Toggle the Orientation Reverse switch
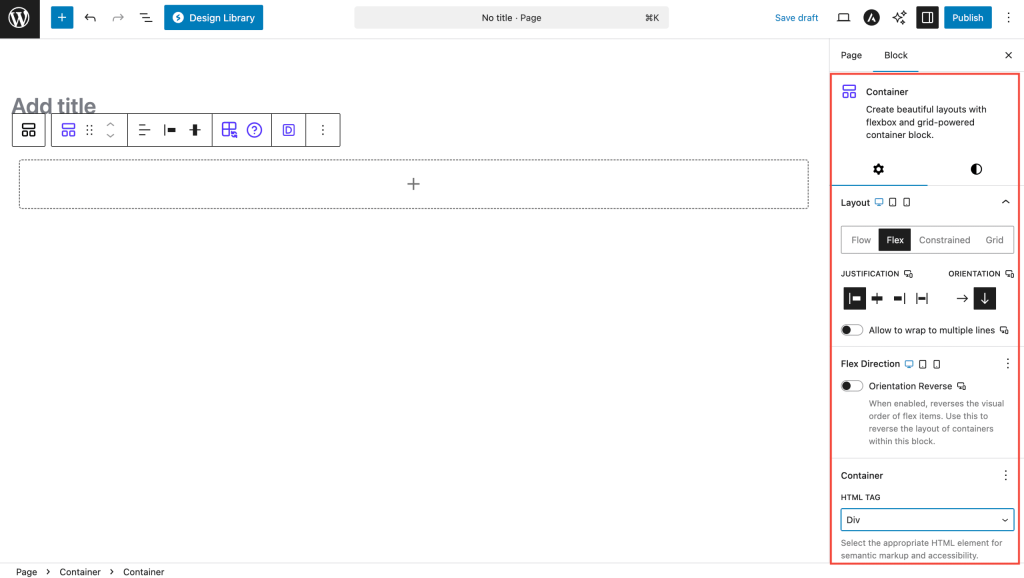The height and width of the screenshot is (578, 1024). 852,386
